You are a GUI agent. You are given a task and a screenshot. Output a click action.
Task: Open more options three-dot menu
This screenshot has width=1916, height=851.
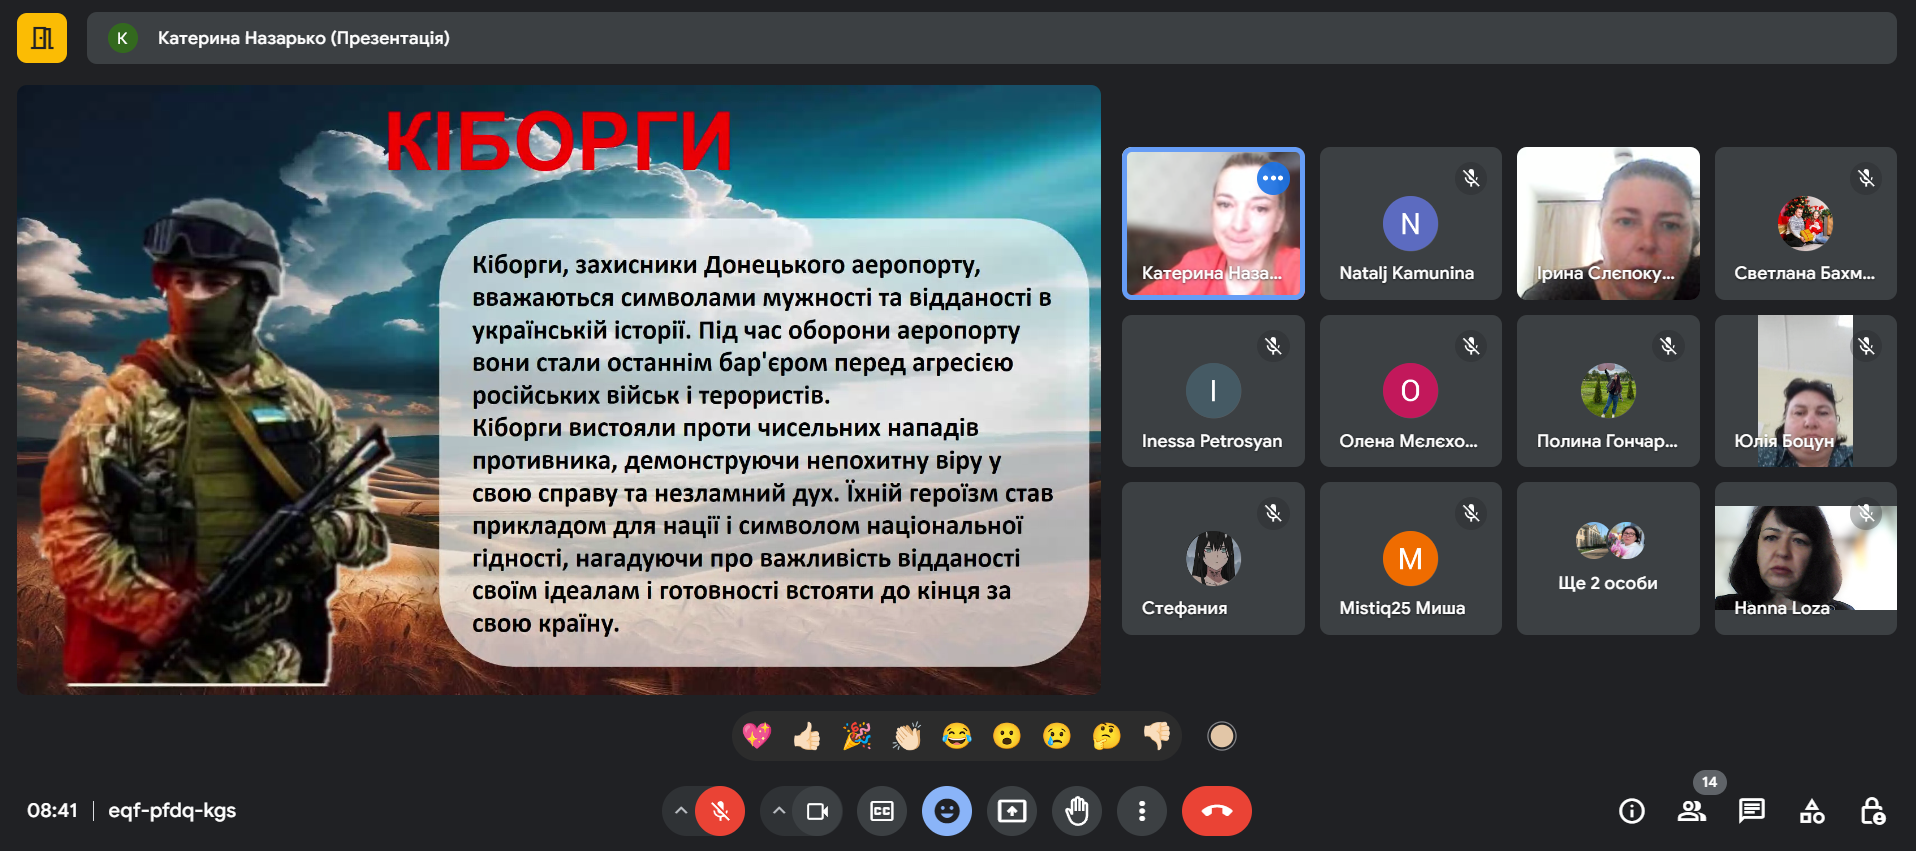[x=1141, y=811]
